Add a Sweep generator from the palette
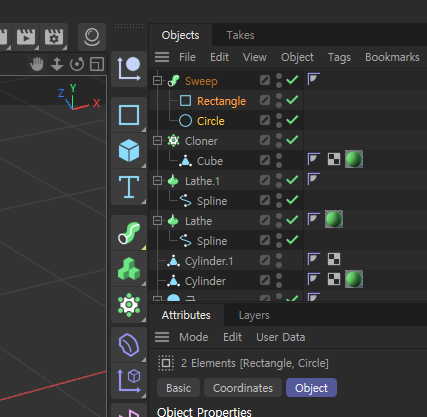 pyautogui.click(x=129, y=233)
